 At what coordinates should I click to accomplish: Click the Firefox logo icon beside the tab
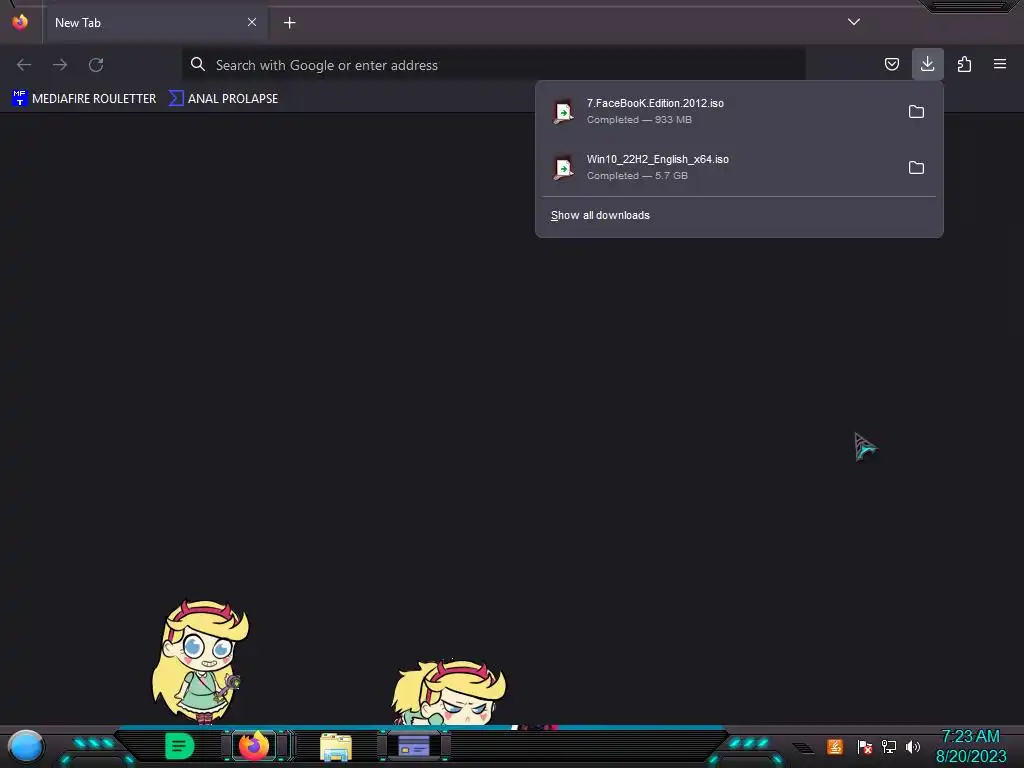[x=20, y=22]
